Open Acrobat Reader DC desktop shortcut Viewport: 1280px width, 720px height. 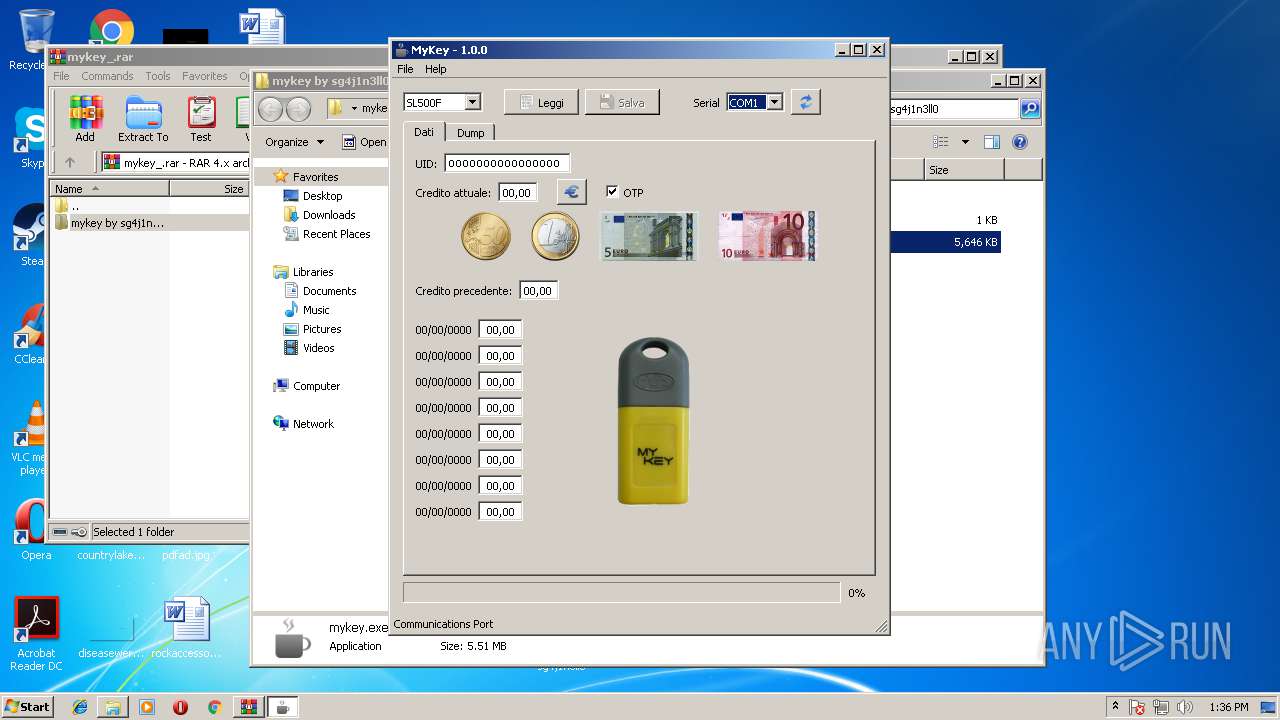tap(37, 634)
